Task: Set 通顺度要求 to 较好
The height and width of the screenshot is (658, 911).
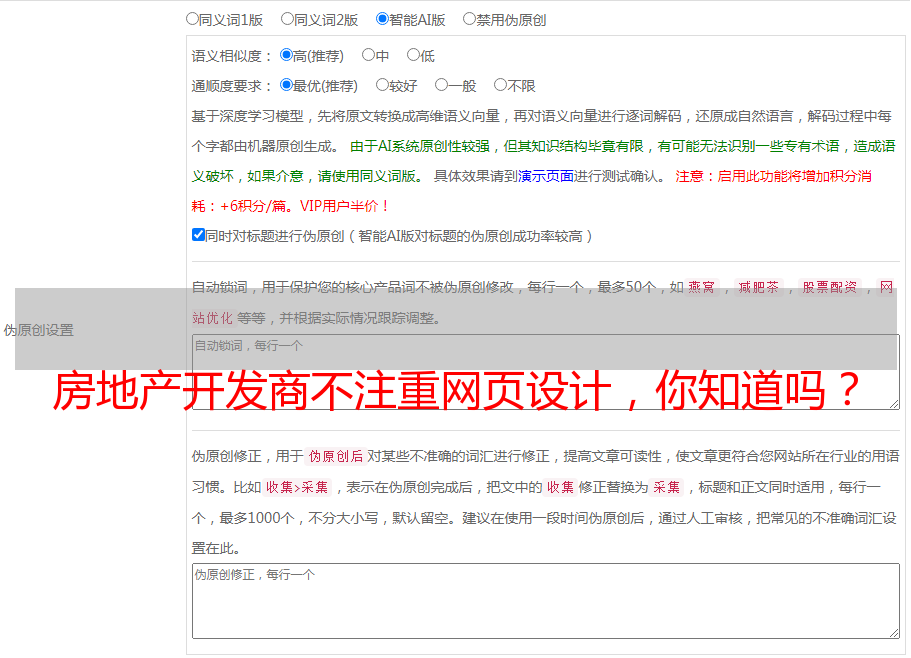Action: click(382, 85)
